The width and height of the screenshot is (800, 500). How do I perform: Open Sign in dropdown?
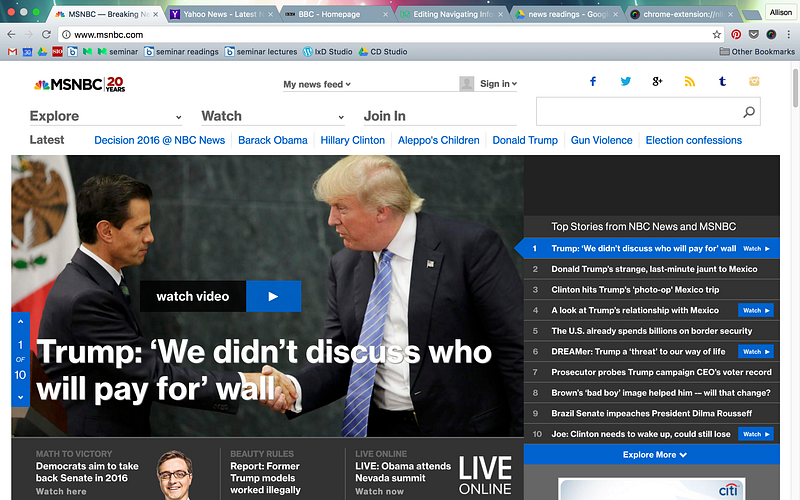(x=498, y=84)
